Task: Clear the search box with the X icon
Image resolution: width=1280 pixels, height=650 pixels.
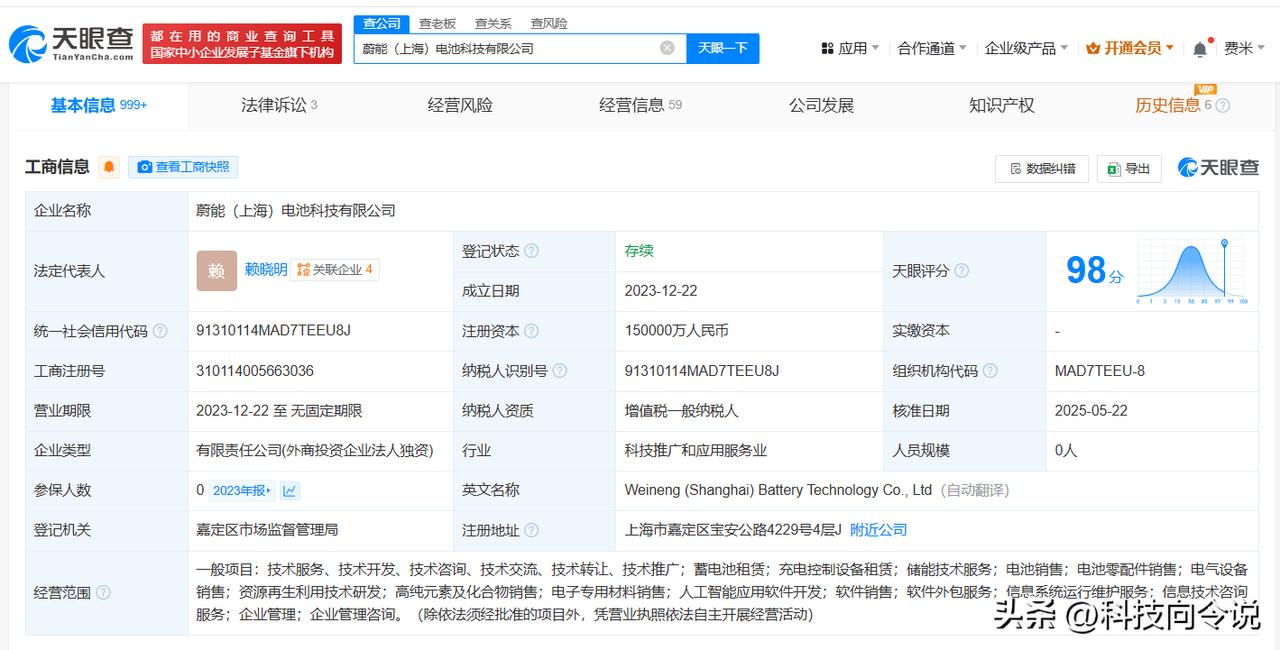Action: point(667,48)
